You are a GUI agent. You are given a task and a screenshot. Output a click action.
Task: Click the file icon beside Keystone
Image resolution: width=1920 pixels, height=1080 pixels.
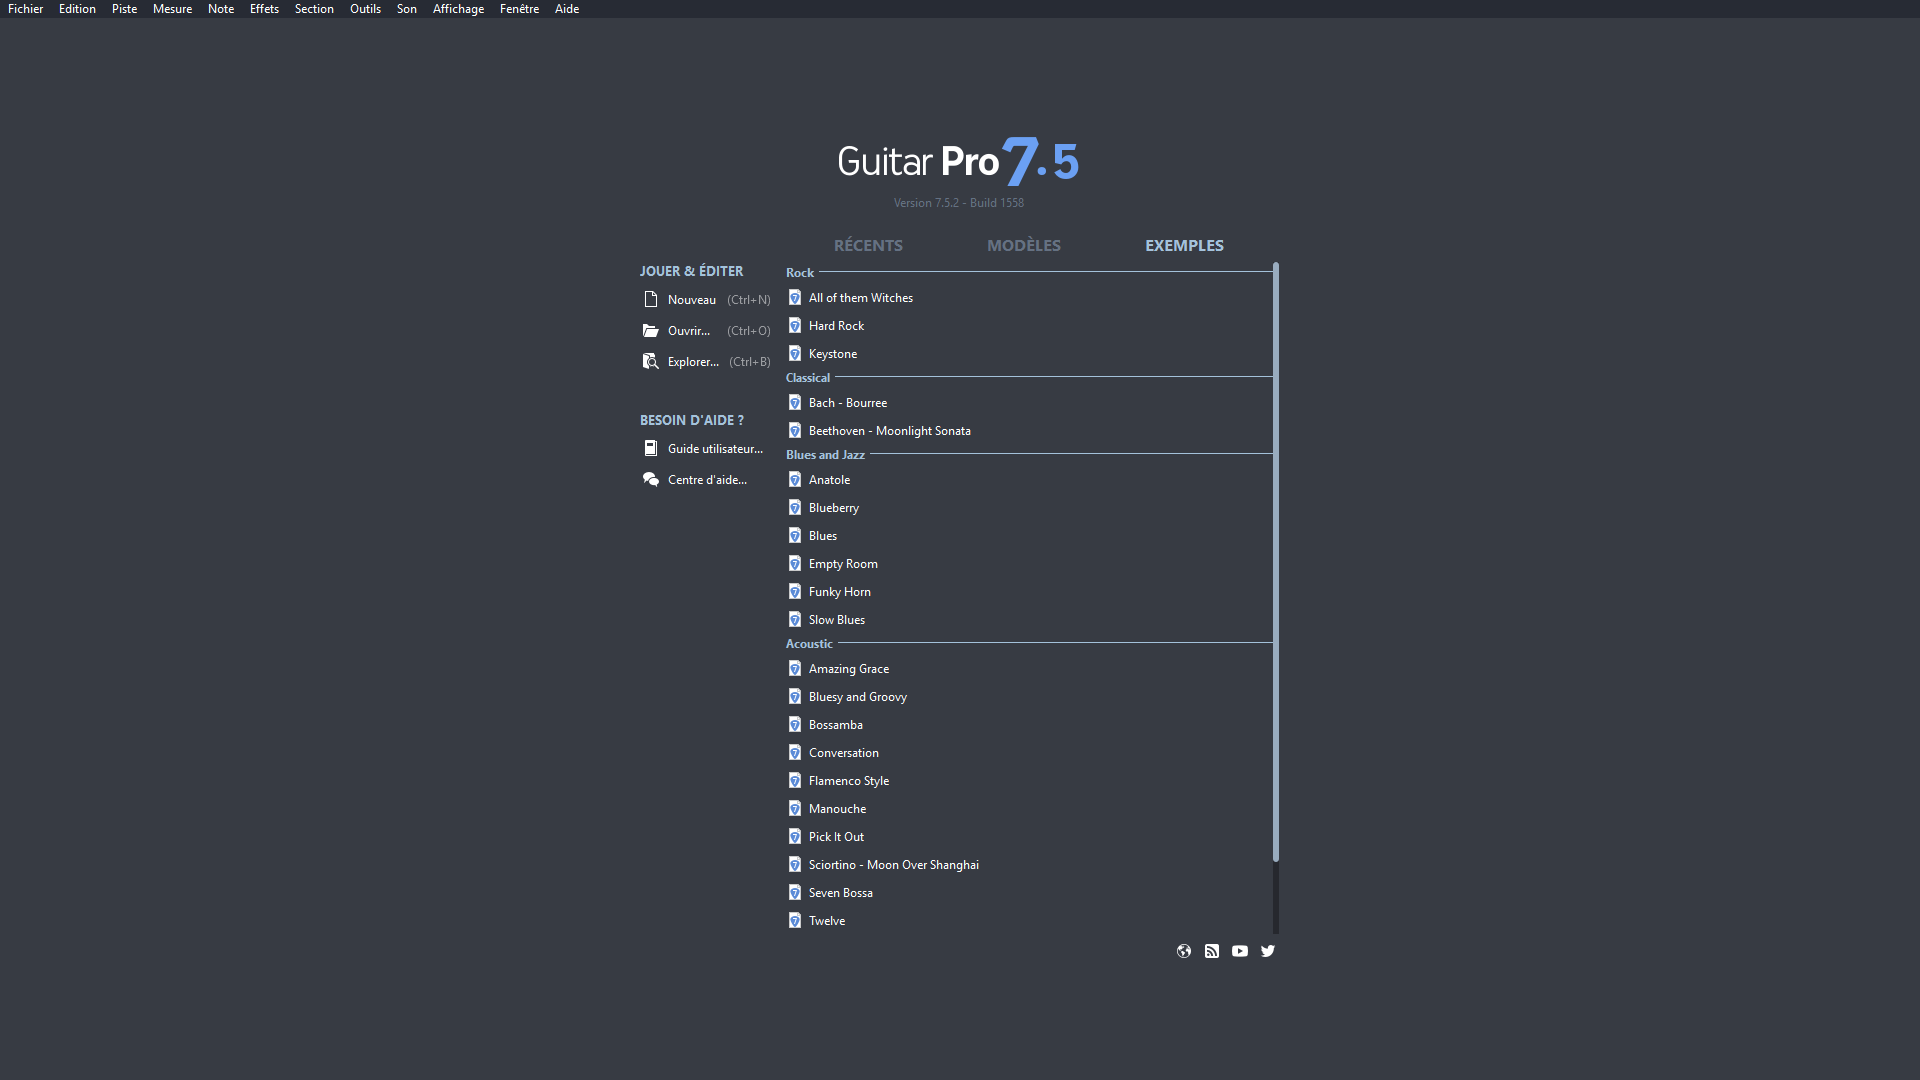click(x=795, y=353)
